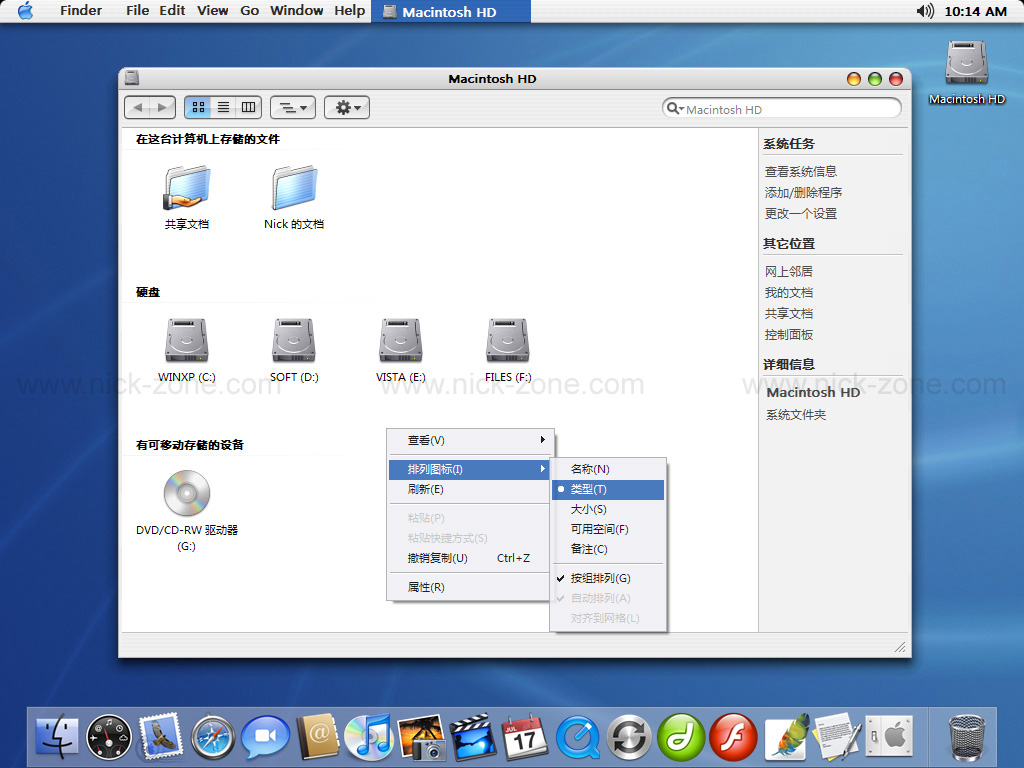Open the Nick 的文档 folder
Image resolution: width=1024 pixels, height=768 pixels.
[x=294, y=187]
